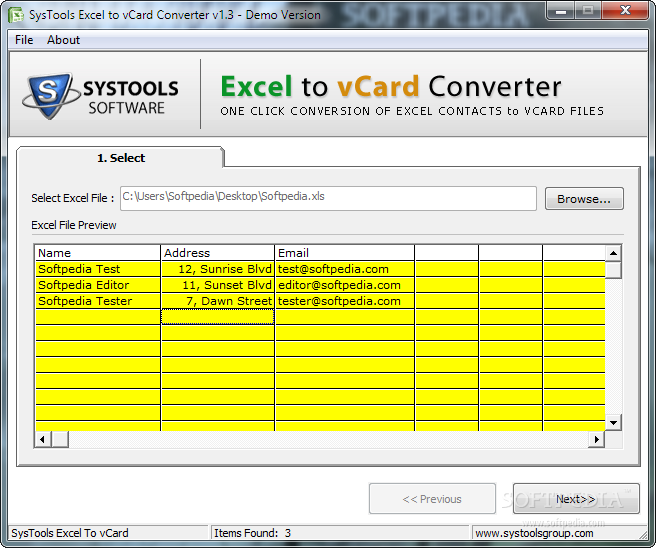
Task: Click the SysTools Software shield logo
Action: click(x=49, y=95)
